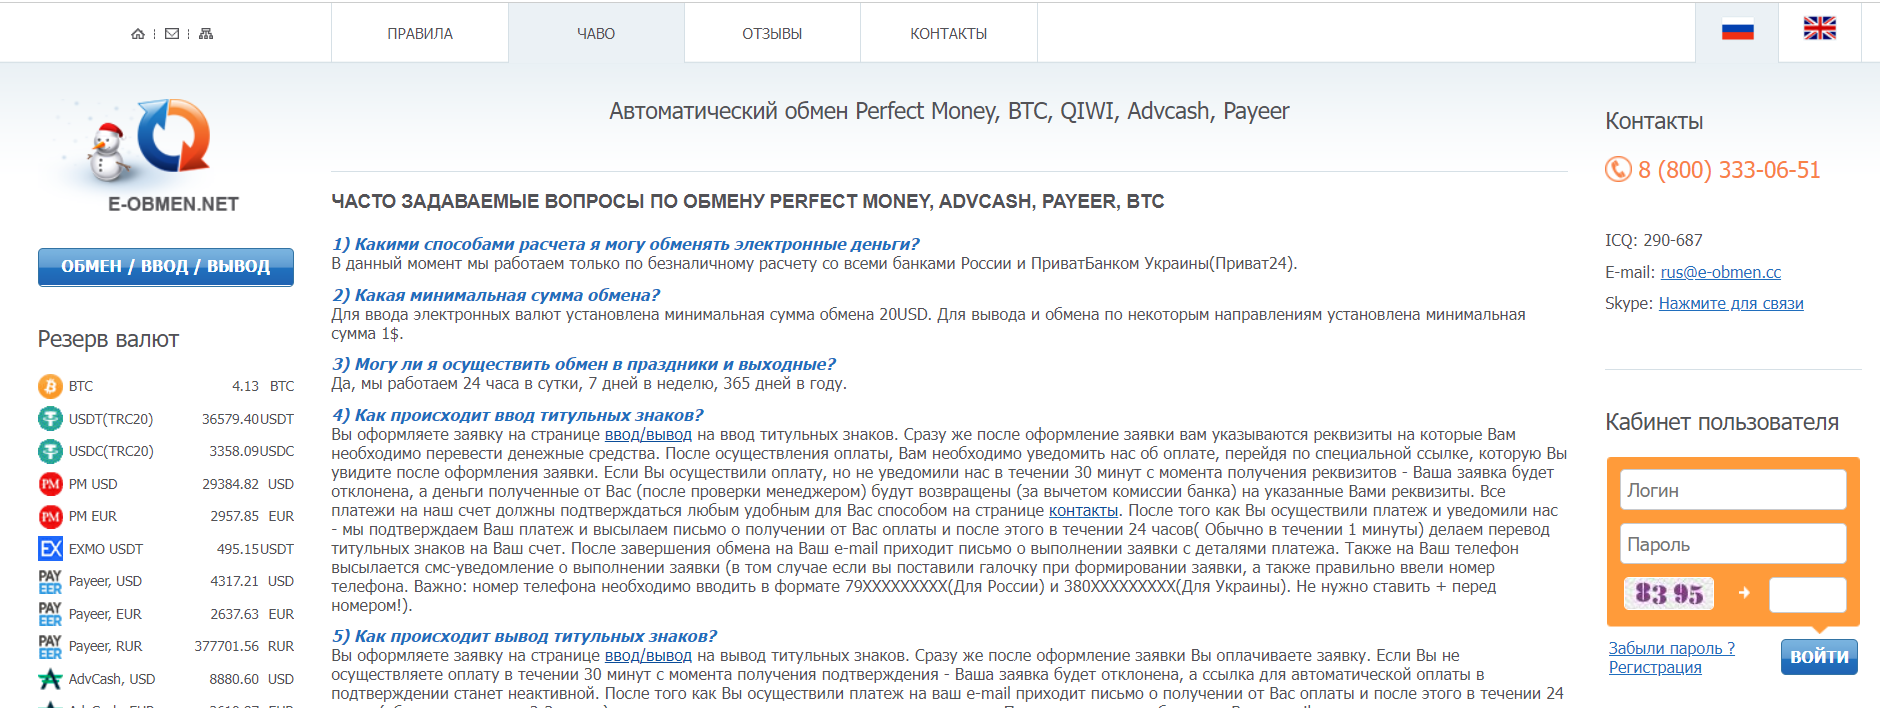Open the ЧАВО menu item
The width and height of the screenshot is (1880, 708).
point(596,34)
